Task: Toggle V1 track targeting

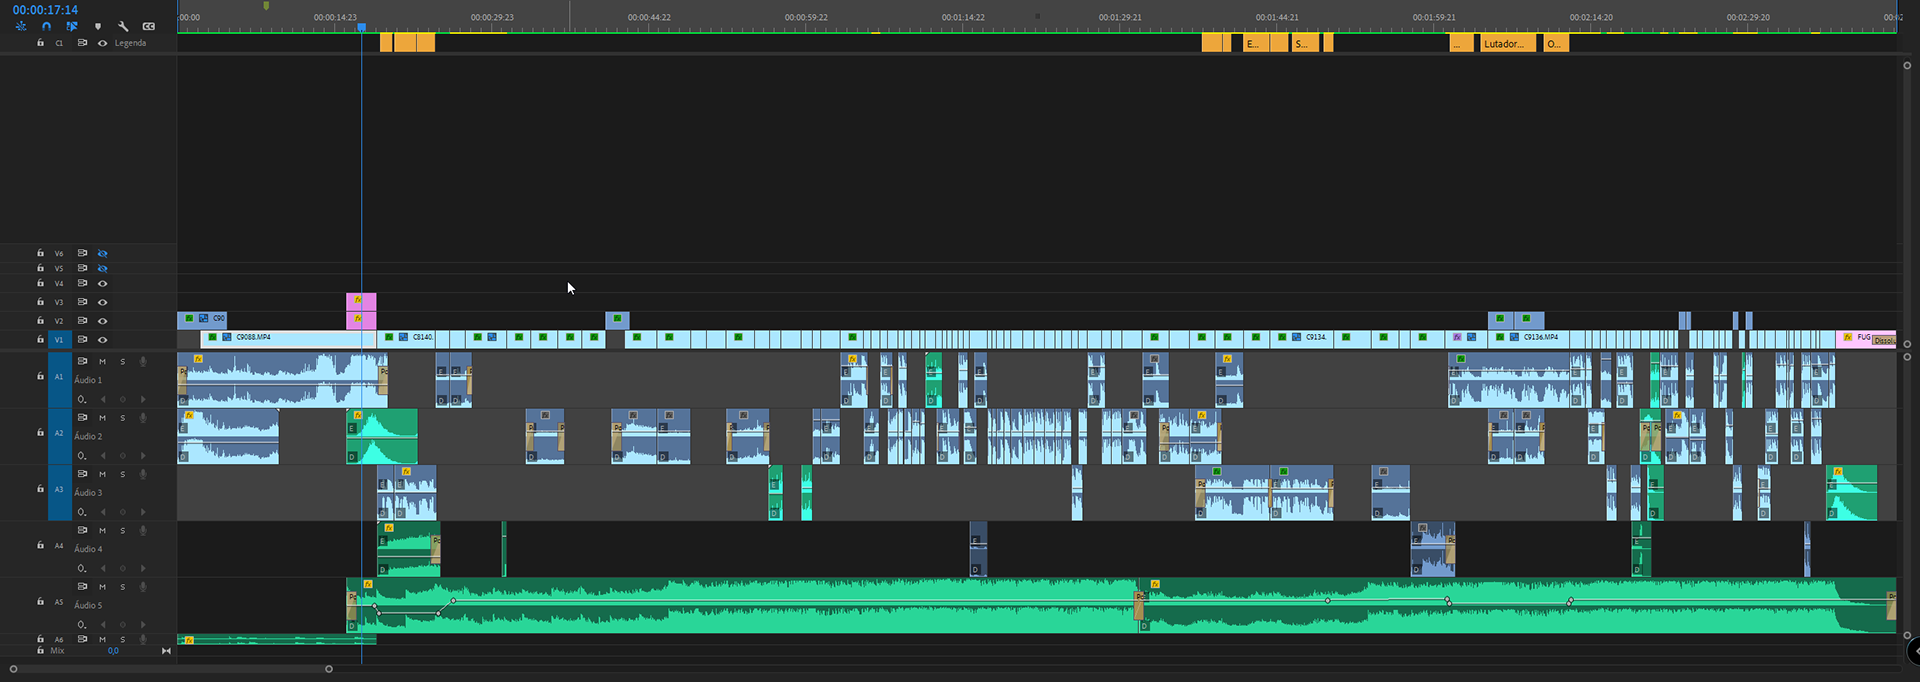Action: (x=59, y=340)
